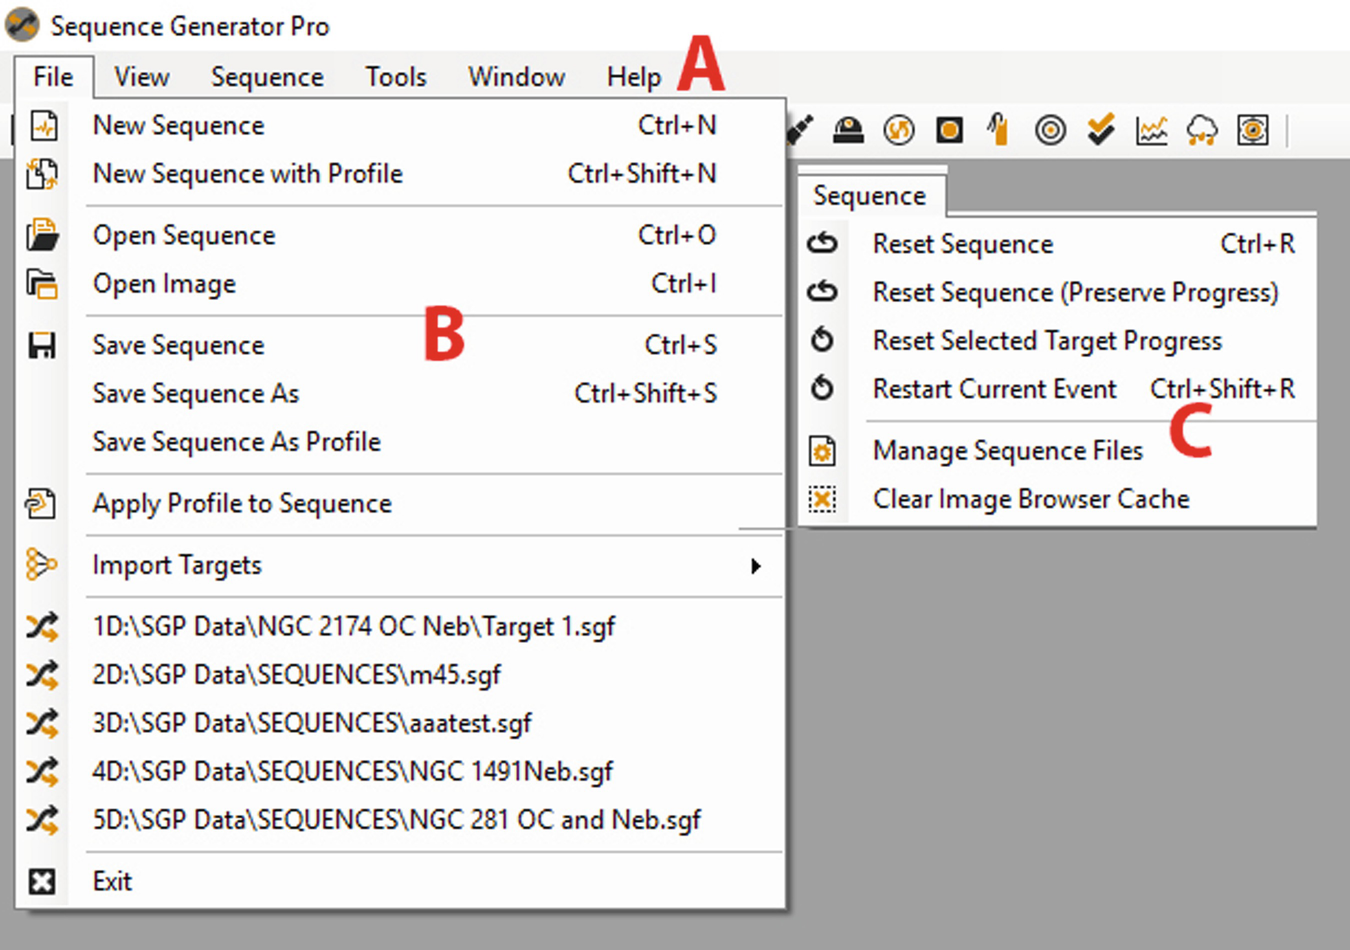Select Open Sequence entry
Viewport: 1350px width, 950px height.
(400, 235)
